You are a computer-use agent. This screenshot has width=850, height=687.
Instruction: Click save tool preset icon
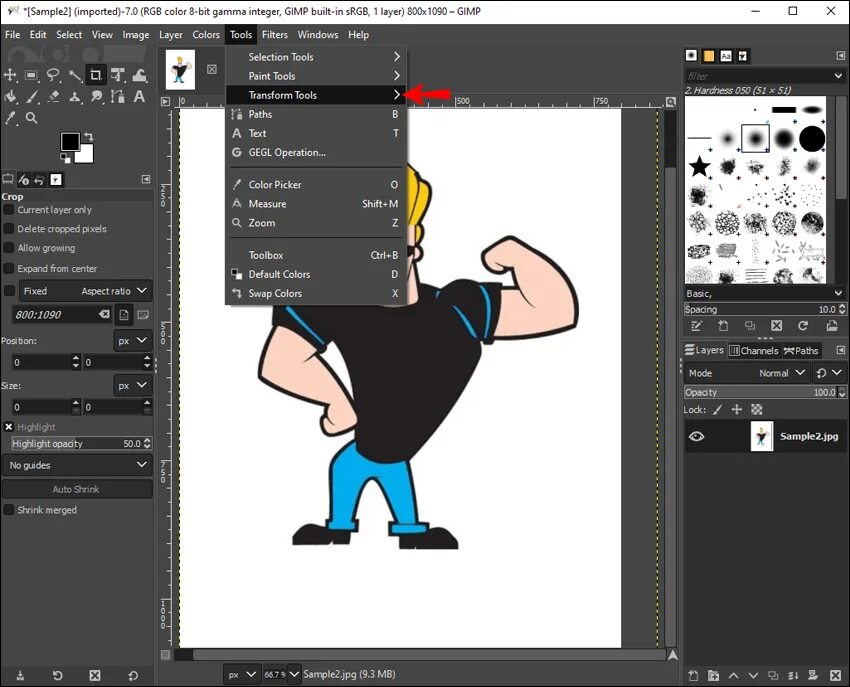(20, 676)
